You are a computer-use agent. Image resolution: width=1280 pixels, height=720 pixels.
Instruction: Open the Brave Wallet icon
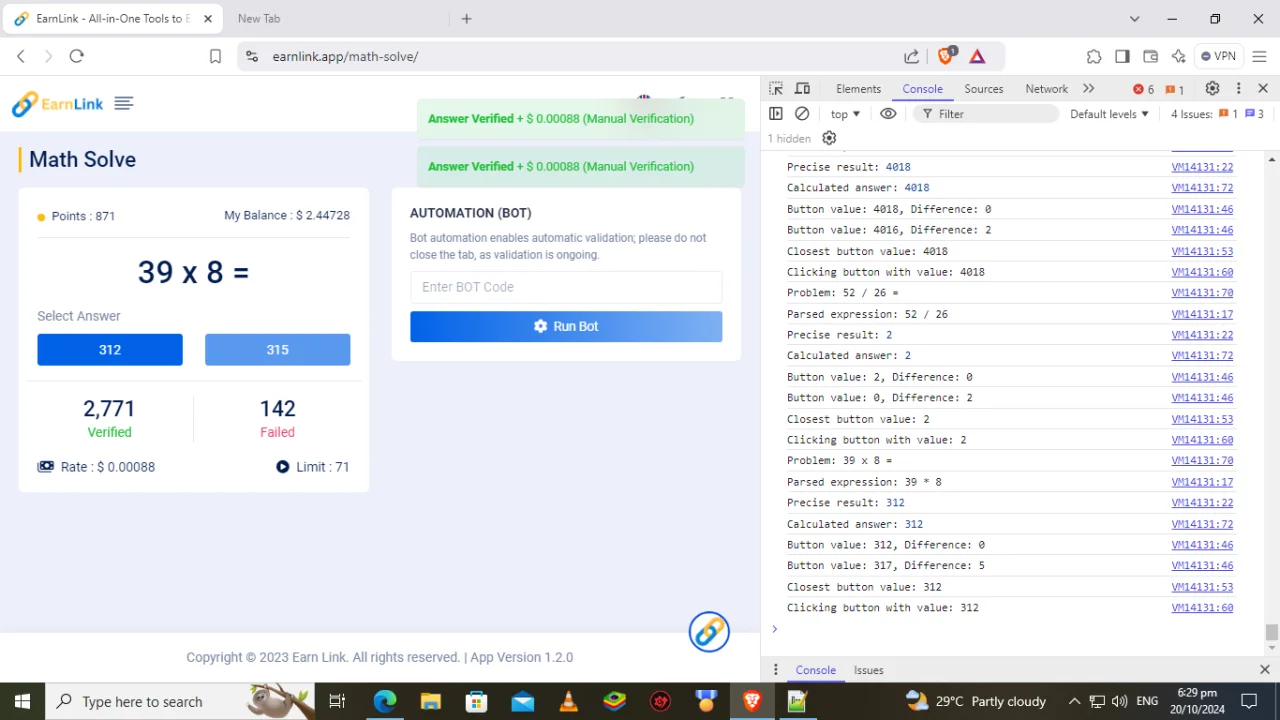coord(1151,56)
